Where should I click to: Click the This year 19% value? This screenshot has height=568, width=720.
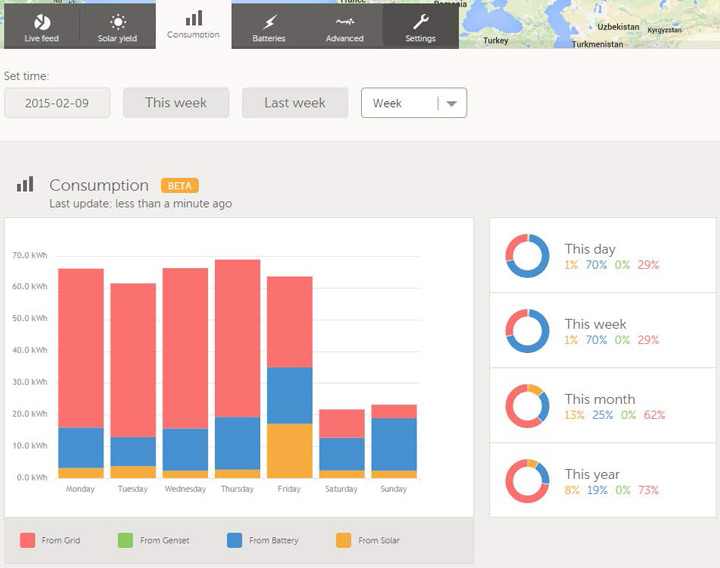[x=597, y=490]
